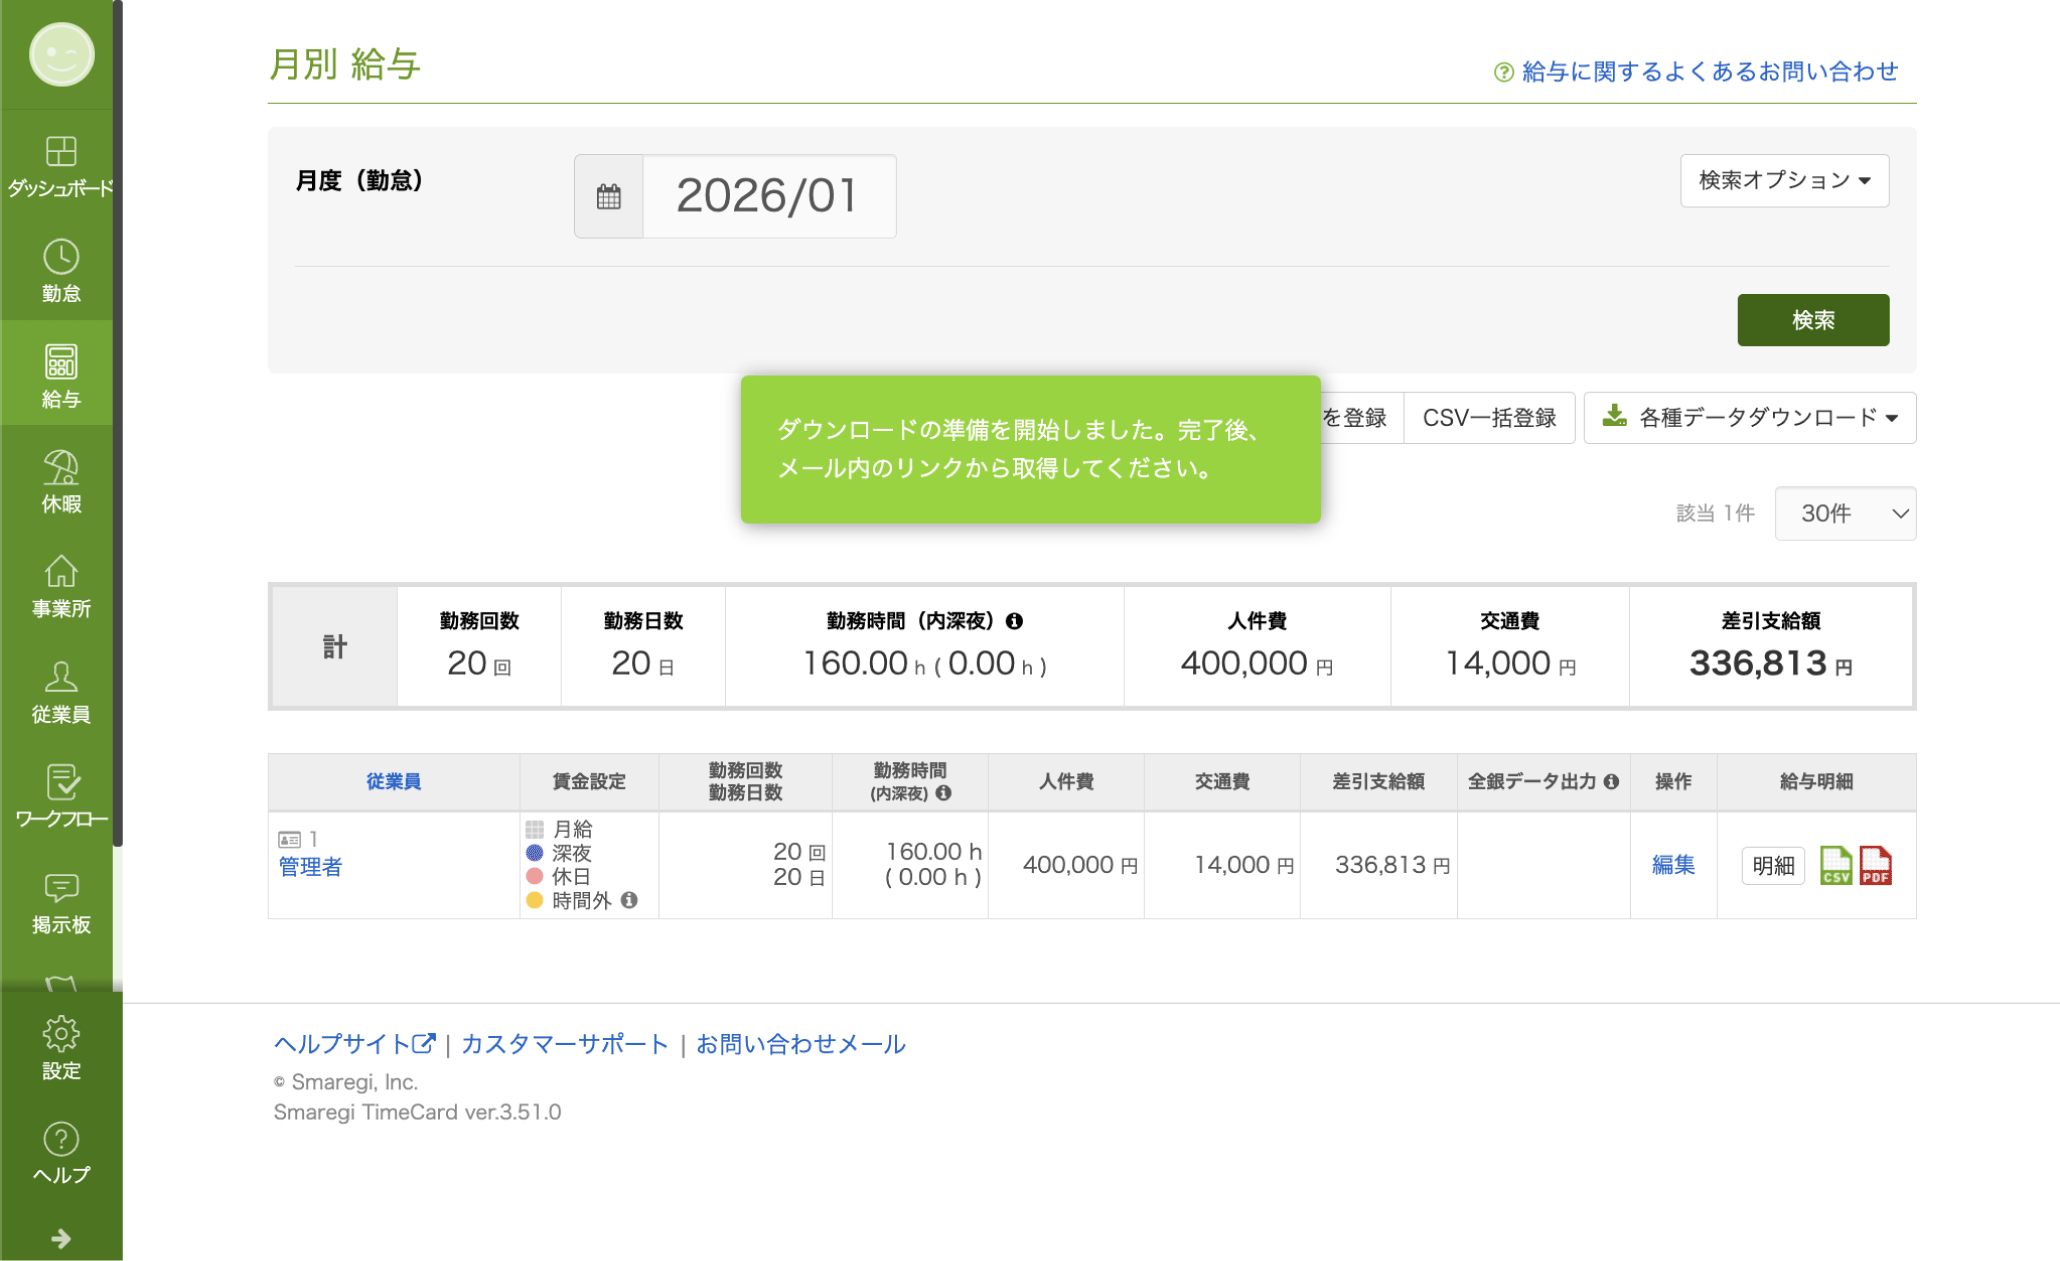Image resolution: width=2060 pixels, height=1261 pixels.
Task: Download the 管理者 payslip as PDF
Action: click(1876, 866)
